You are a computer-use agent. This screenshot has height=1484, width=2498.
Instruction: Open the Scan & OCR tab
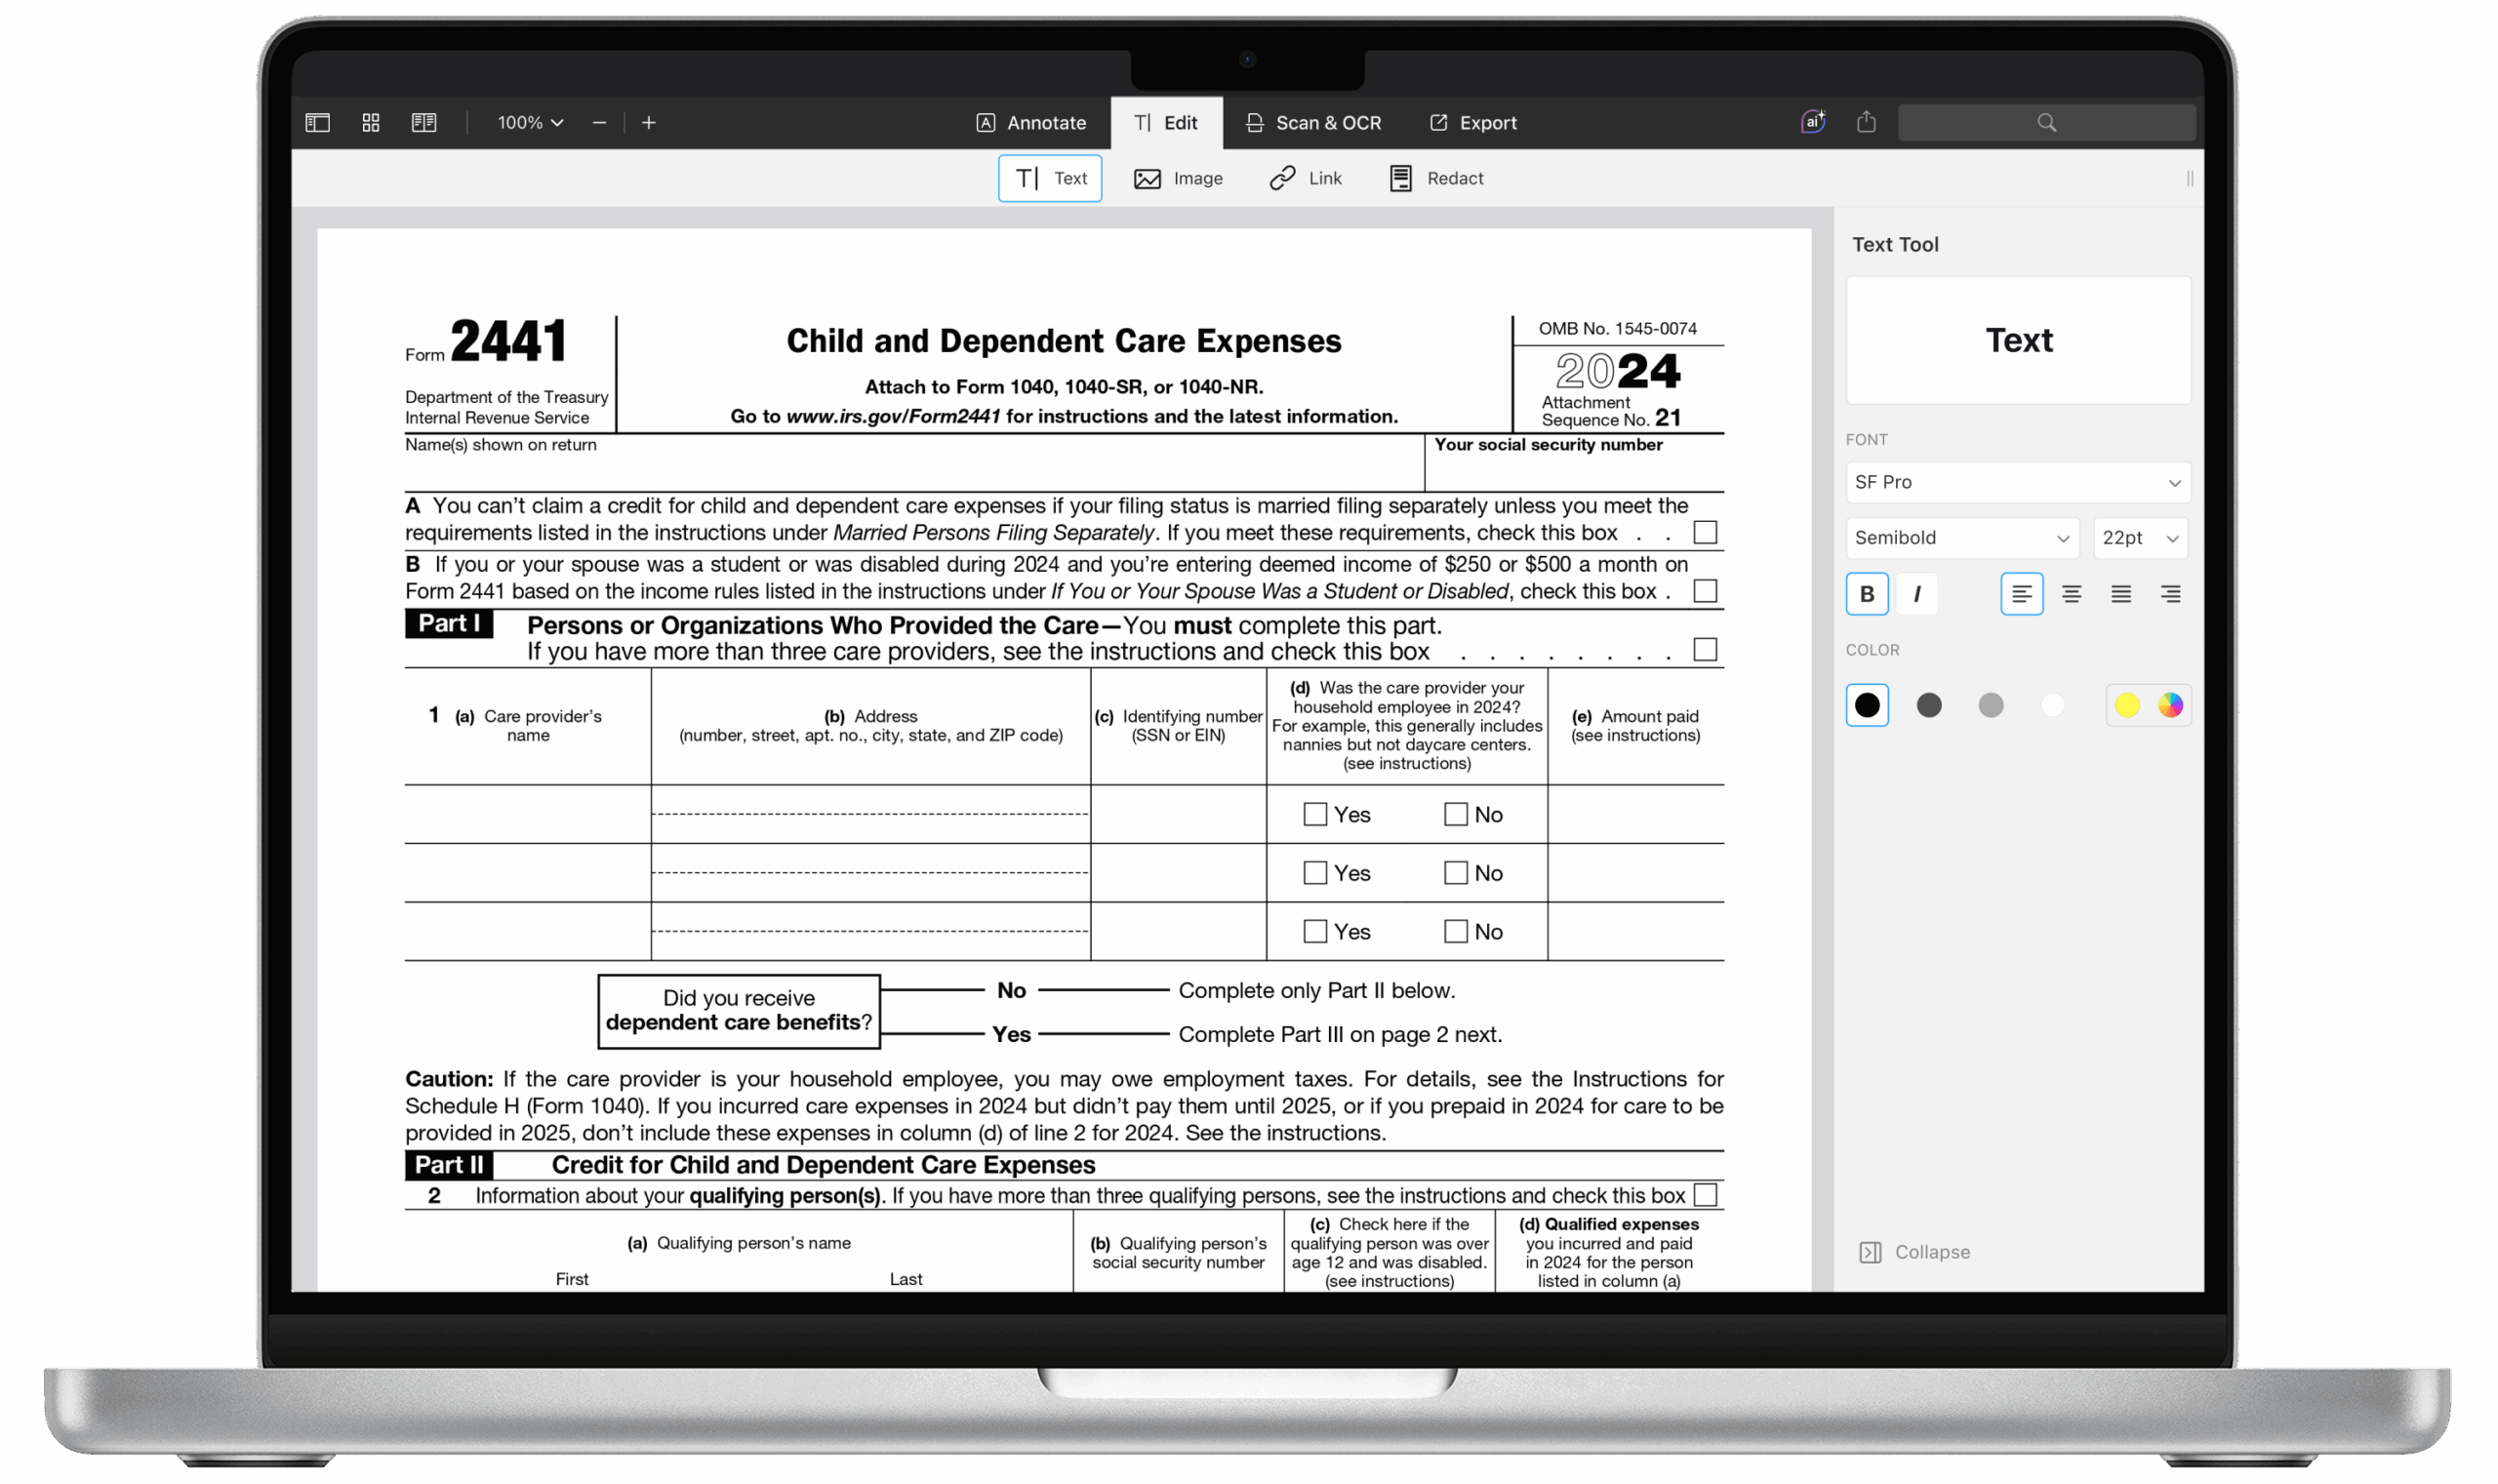(x=1313, y=122)
